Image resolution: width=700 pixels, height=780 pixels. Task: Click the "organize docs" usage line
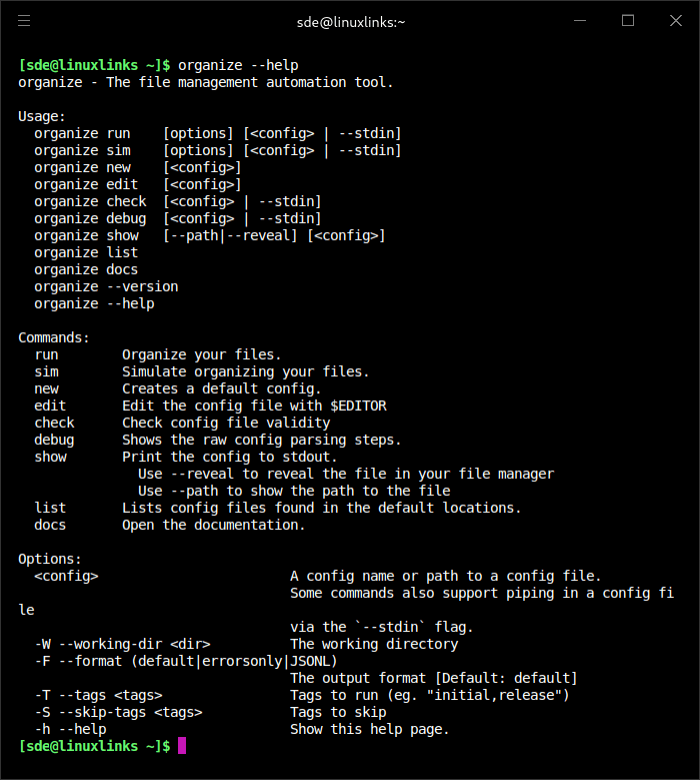coord(86,269)
